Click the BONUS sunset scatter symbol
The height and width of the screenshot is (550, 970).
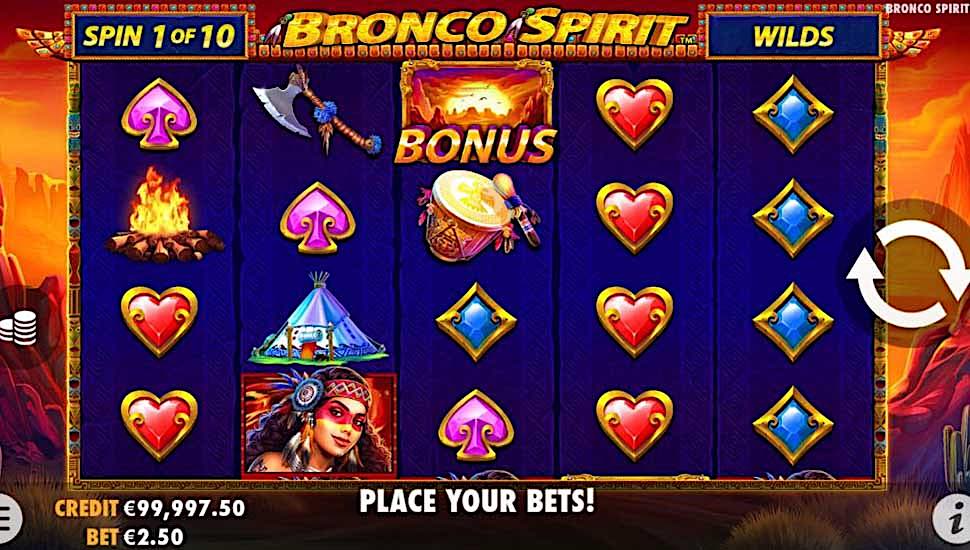[476, 113]
